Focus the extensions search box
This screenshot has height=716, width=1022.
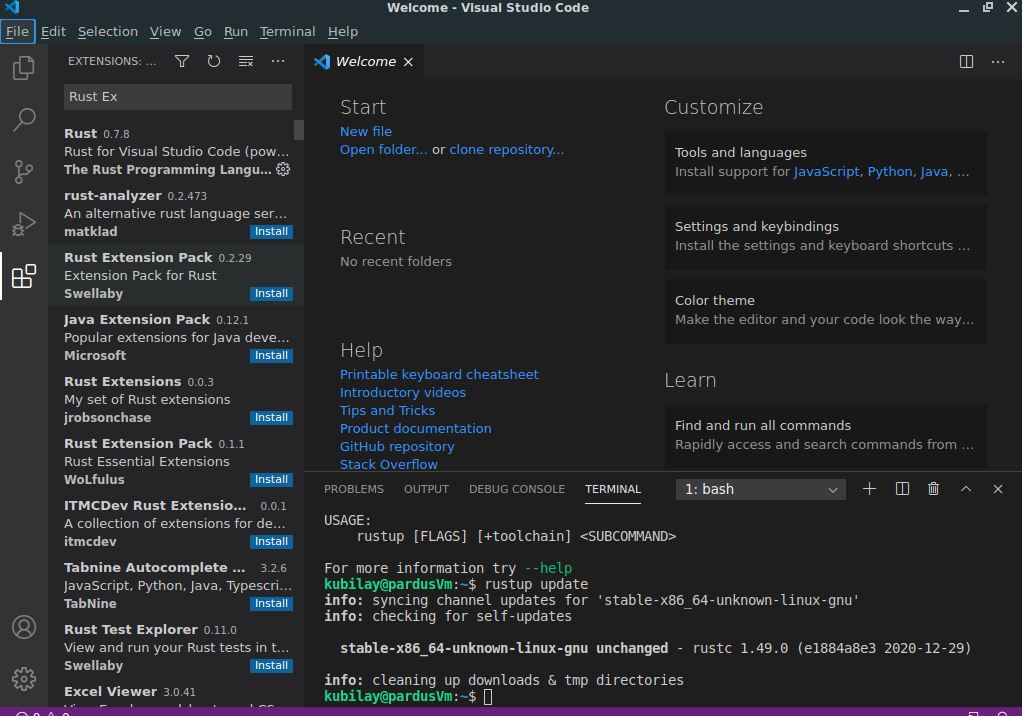tap(177, 97)
